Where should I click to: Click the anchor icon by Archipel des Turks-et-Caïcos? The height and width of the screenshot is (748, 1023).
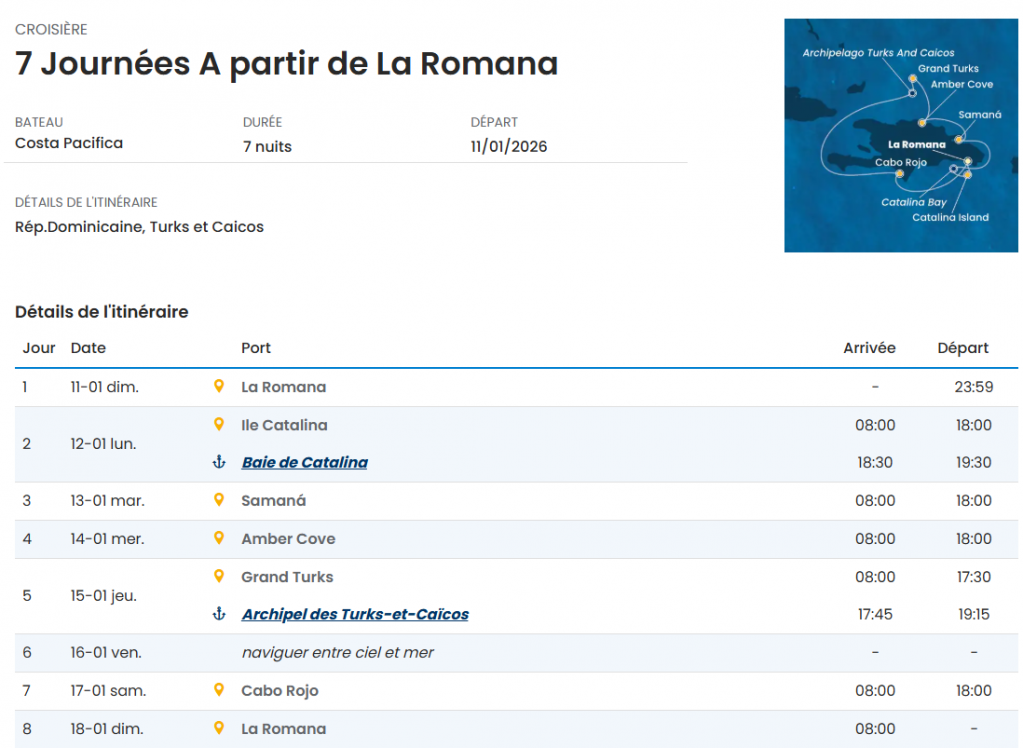pyautogui.click(x=219, y=614)
